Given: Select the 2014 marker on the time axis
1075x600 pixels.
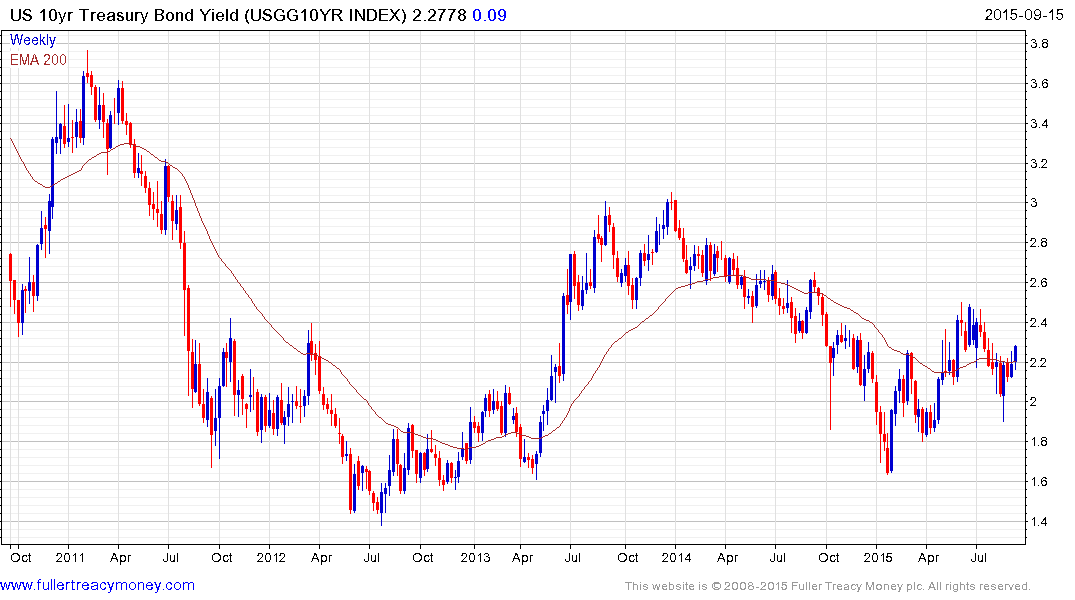Looking at the screenshot, I should 675,557.
